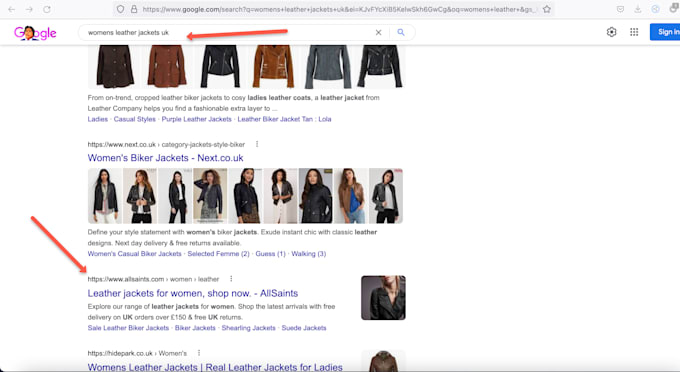This screenshot has width=680, height=372.
Task: Open Women's Biker Jackets - Next.co.uk result
Action: (165, 158)
